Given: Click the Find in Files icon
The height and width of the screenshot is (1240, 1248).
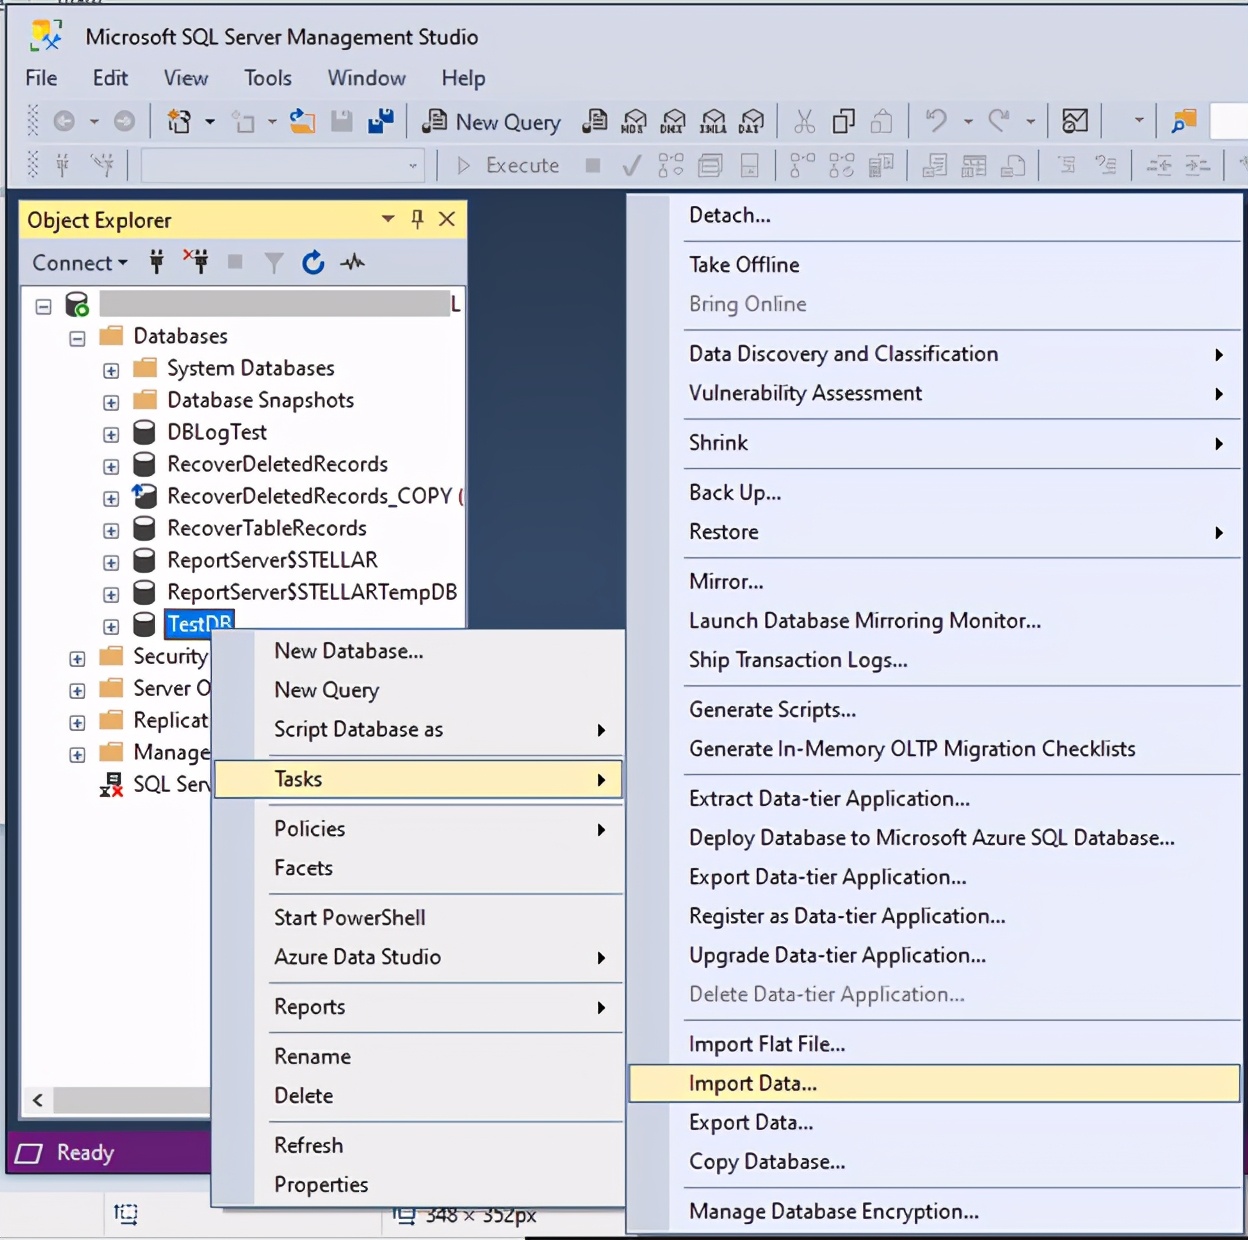Looking at the screenshot, I should 1184,122.
